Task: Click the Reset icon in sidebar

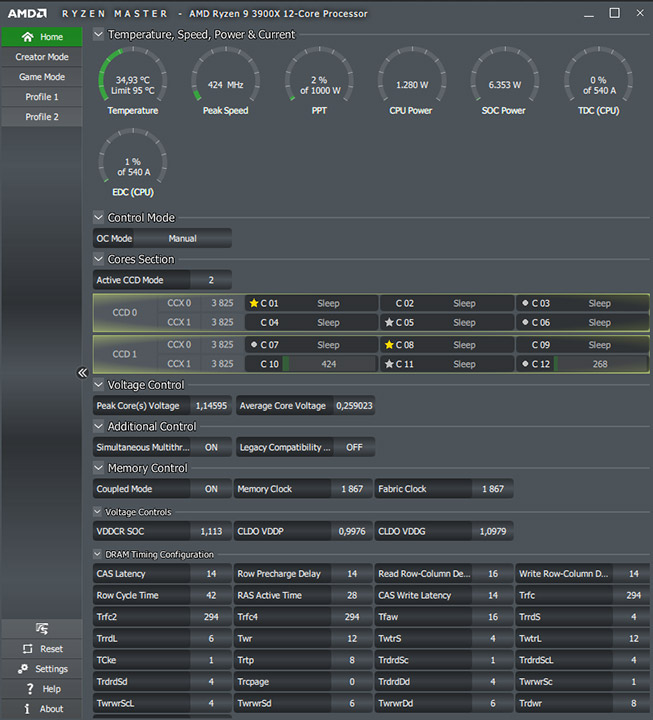Action: coord(28,649)
